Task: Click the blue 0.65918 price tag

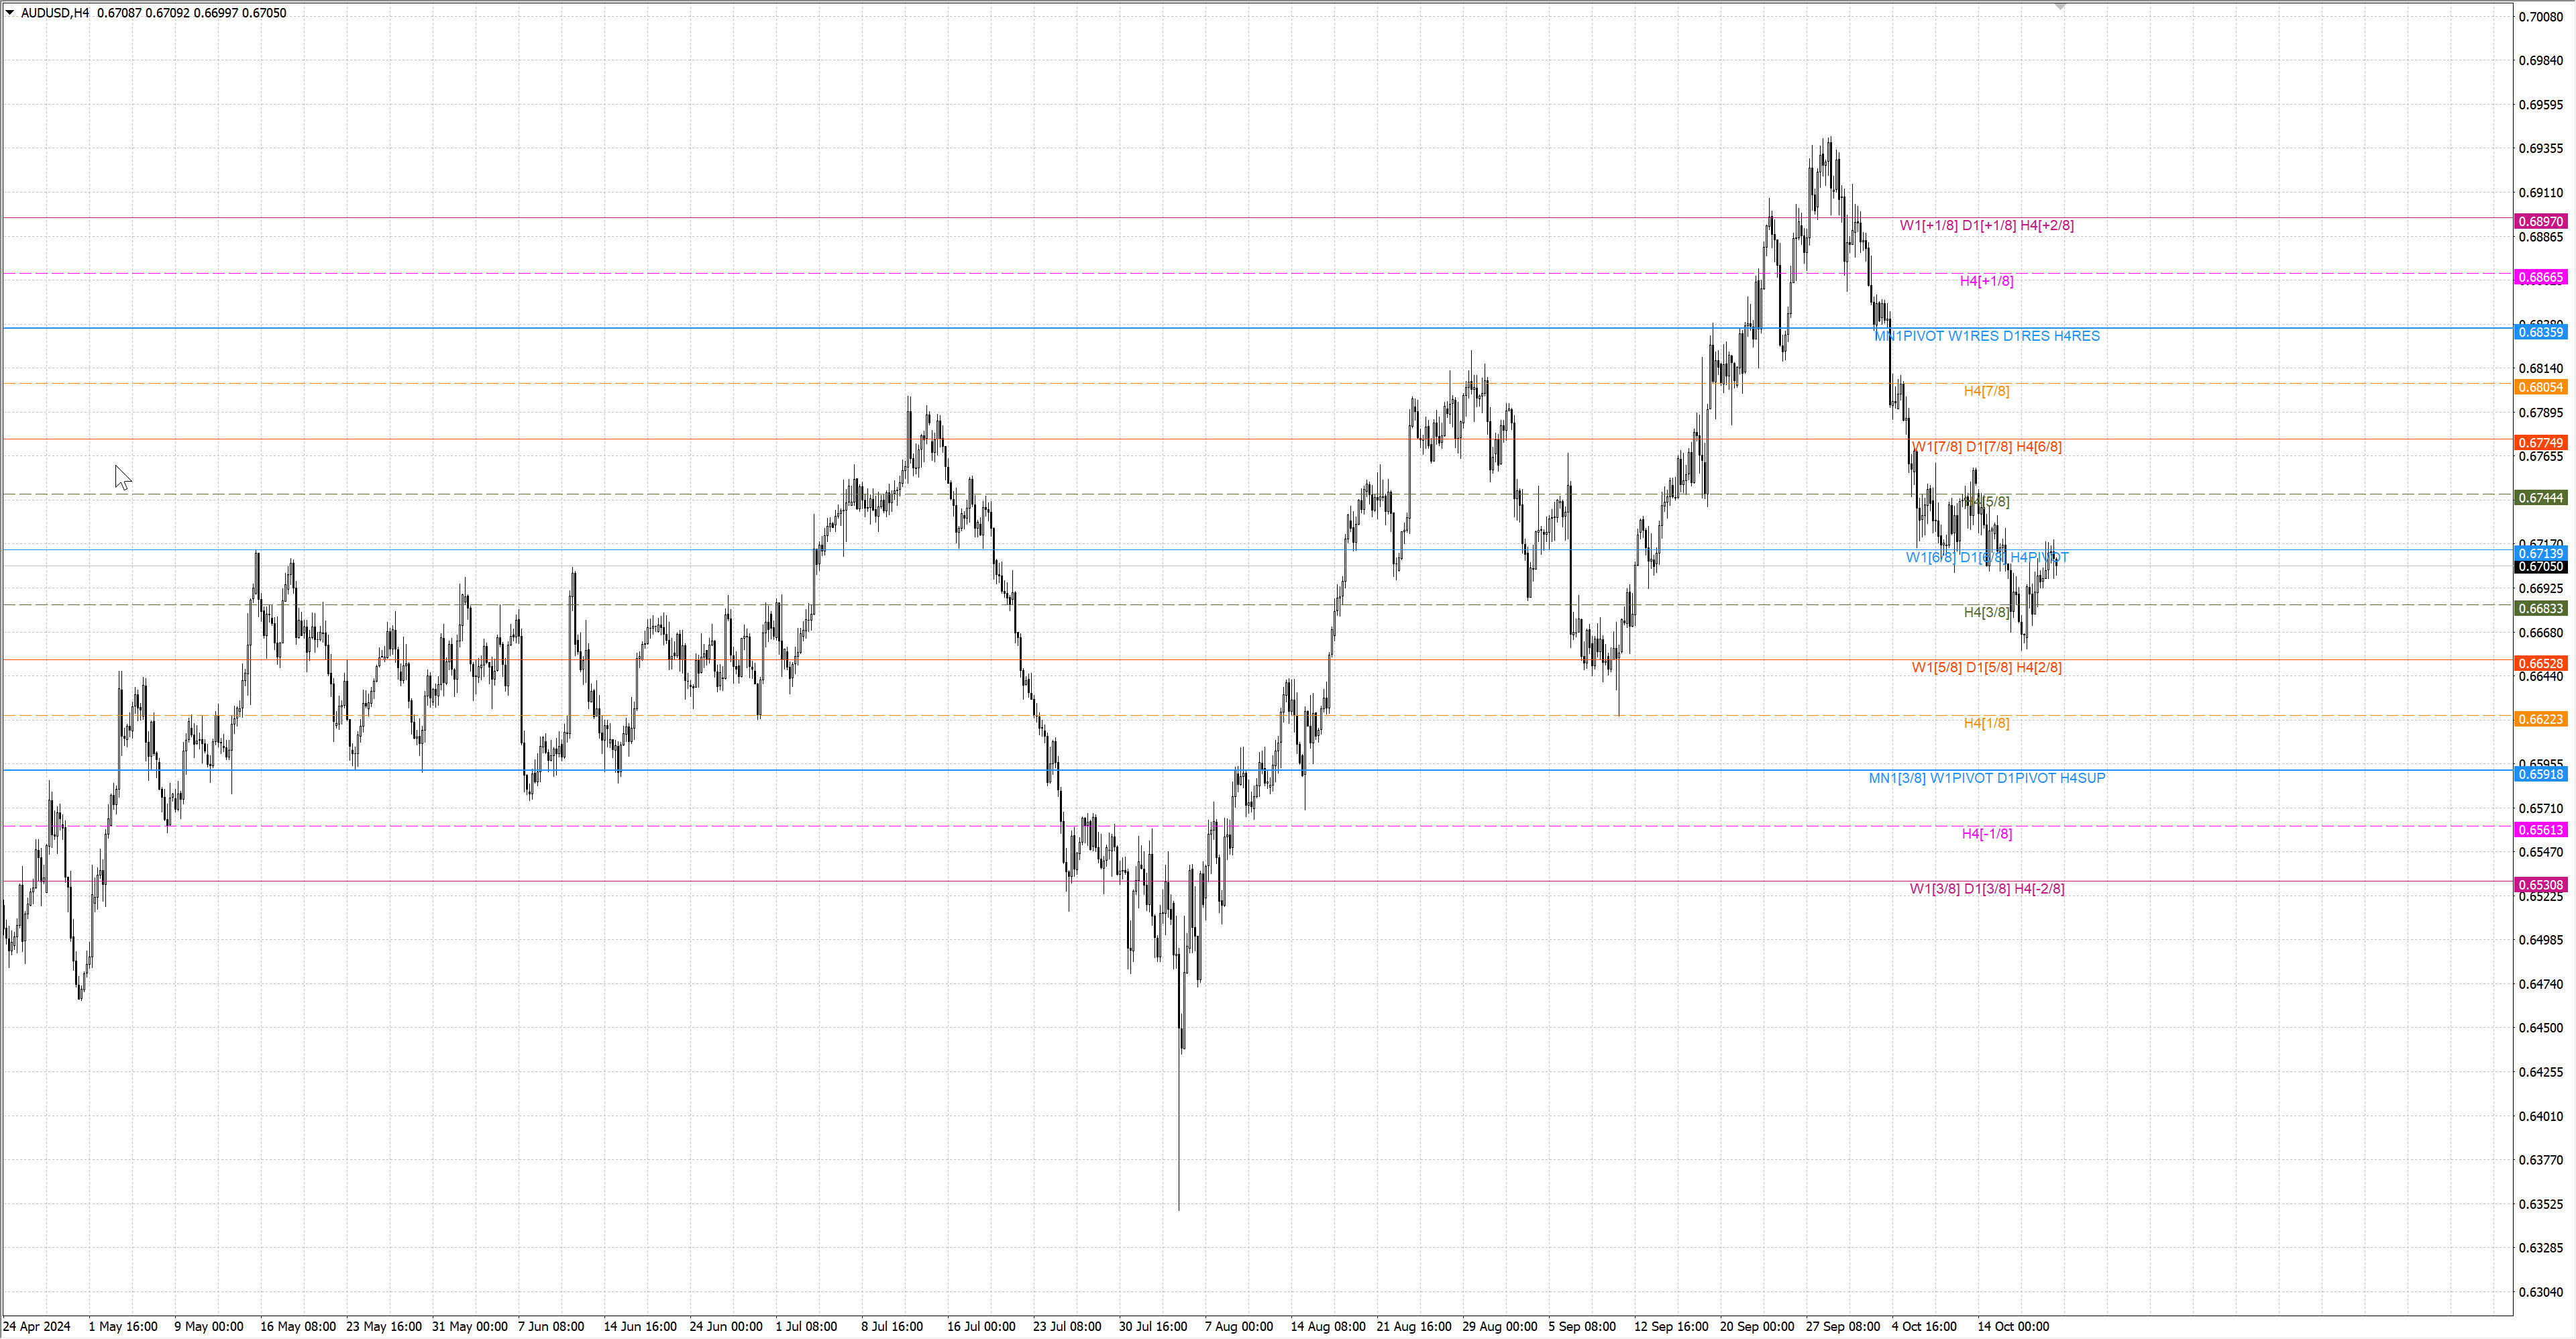Action: point(2540,775)
